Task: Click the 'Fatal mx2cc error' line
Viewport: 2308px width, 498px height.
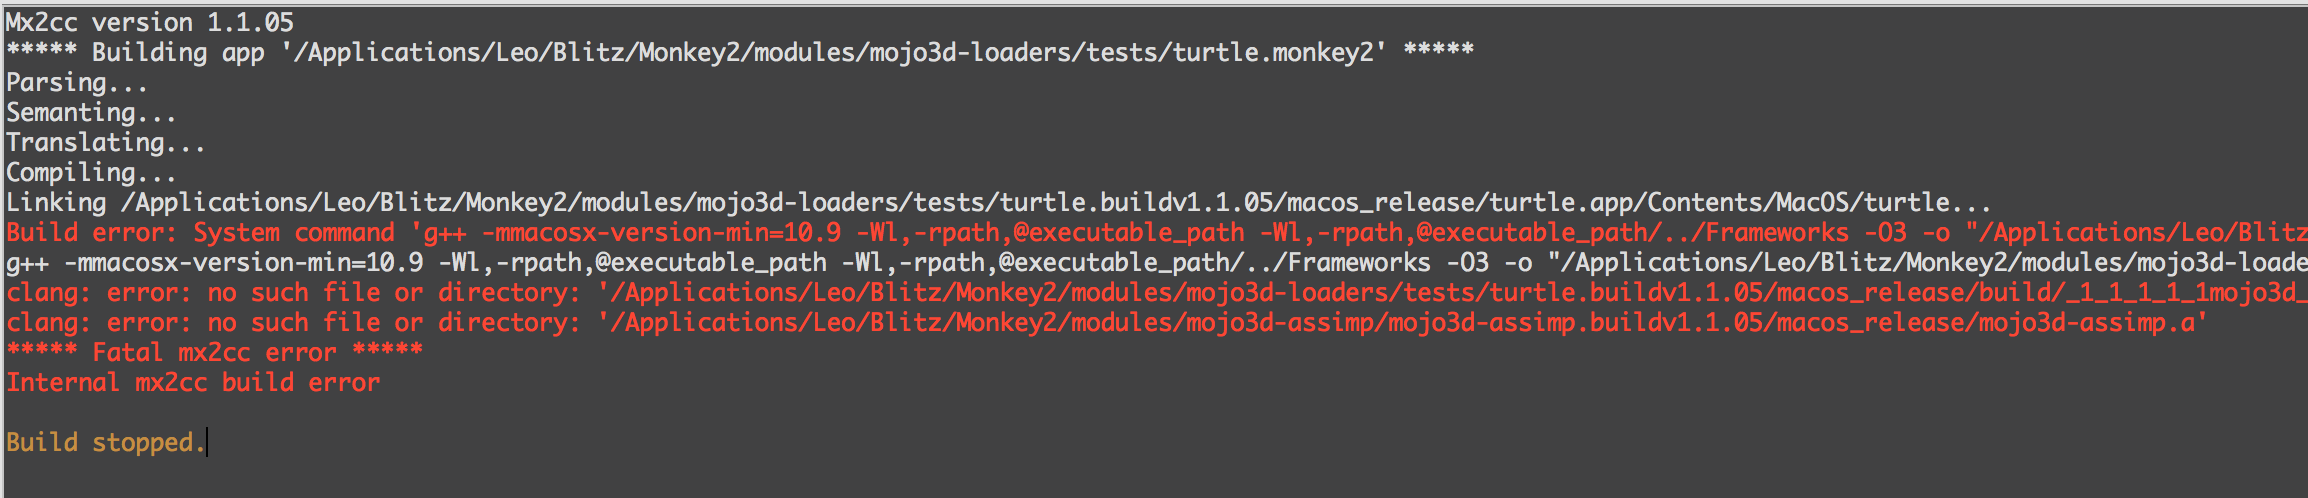Action: [214, 352]
